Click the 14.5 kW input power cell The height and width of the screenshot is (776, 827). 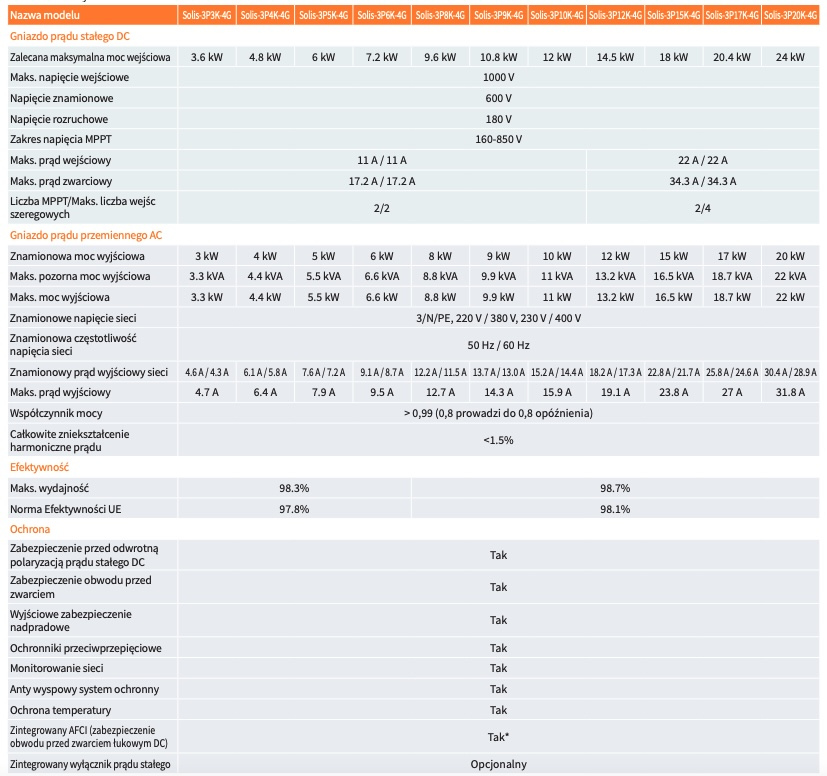(x=615, y=57)
